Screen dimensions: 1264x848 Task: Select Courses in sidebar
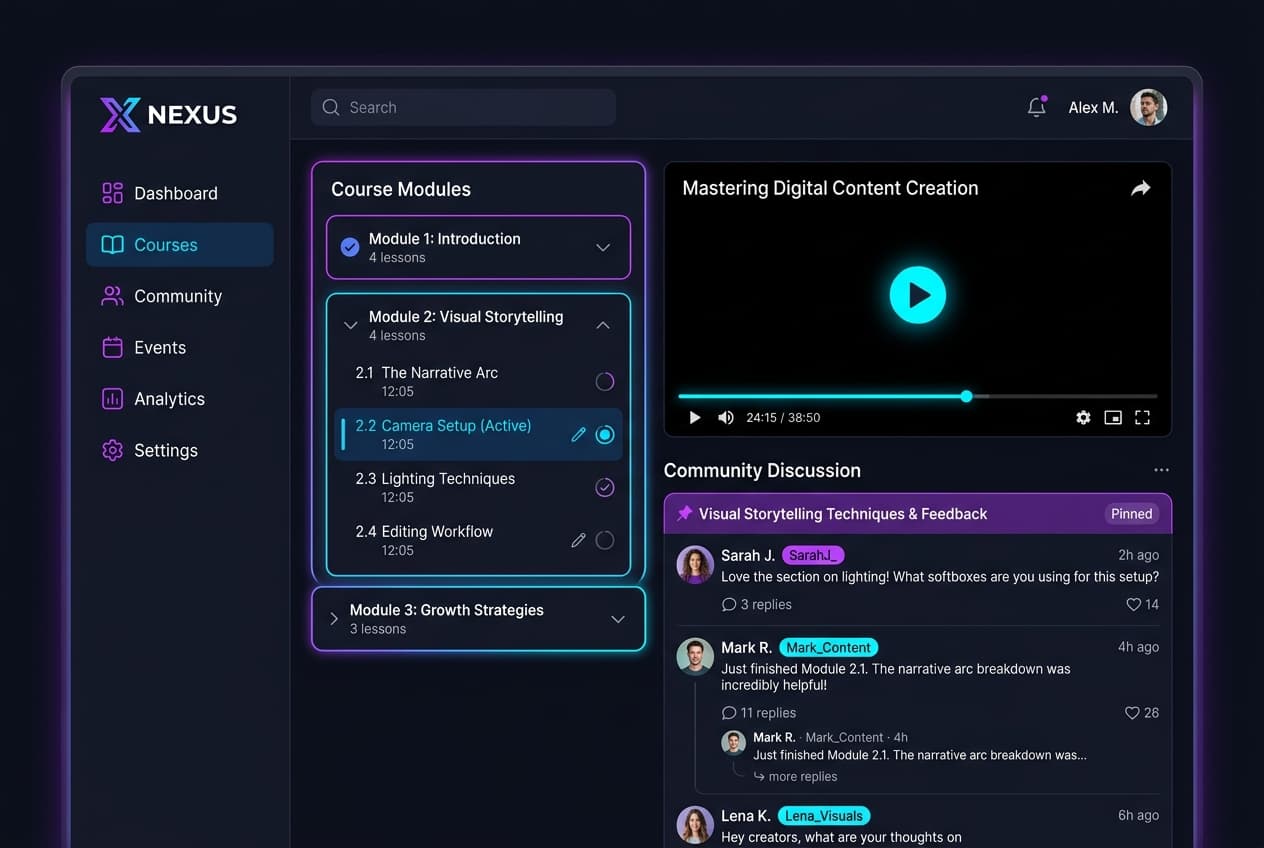180,245
